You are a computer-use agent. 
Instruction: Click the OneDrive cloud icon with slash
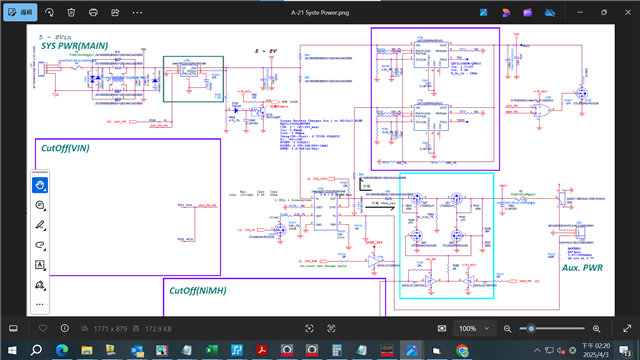(x=550, y=13)
